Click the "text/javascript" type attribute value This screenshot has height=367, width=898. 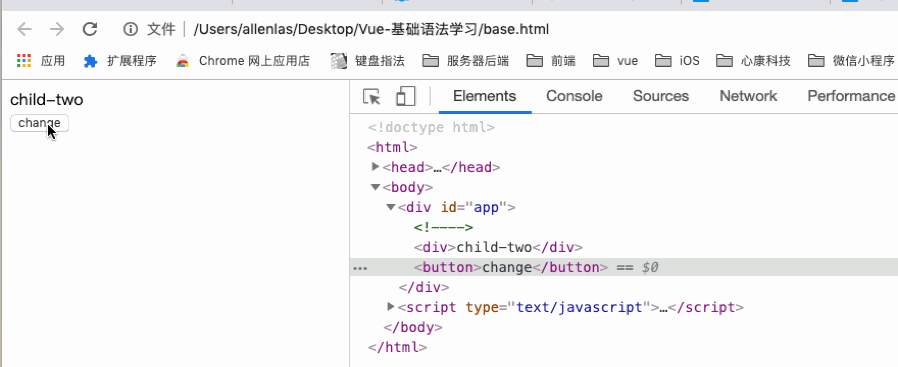pos(580,307)
